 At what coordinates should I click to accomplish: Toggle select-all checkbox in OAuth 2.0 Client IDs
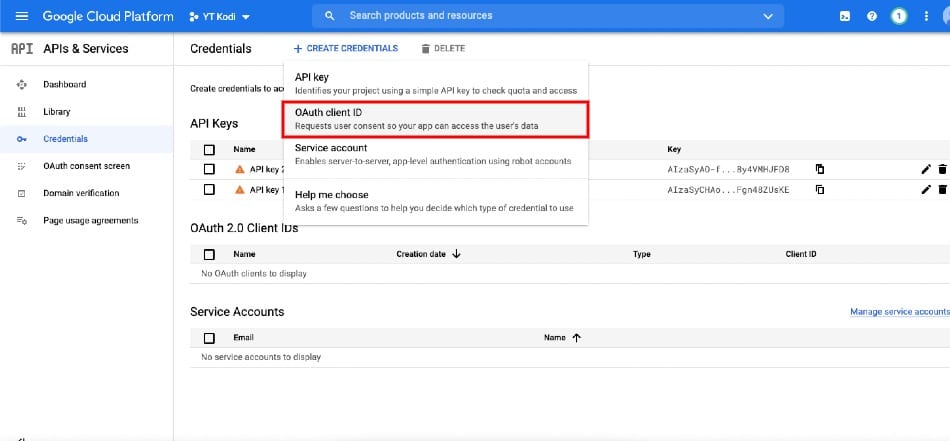pyautogui.click(x=209, y=254)
